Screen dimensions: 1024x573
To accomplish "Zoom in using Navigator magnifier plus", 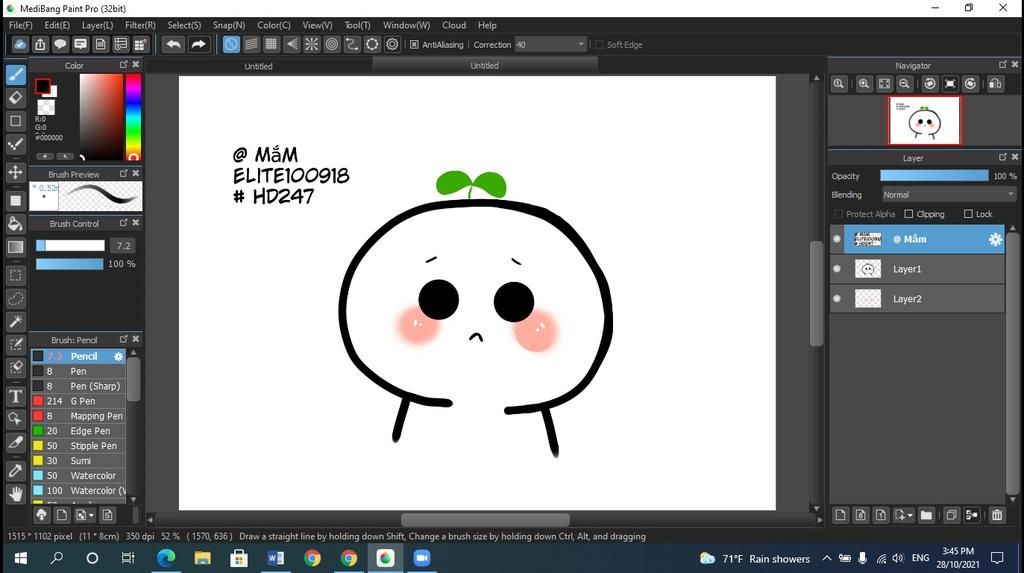I will coord(864,84).
